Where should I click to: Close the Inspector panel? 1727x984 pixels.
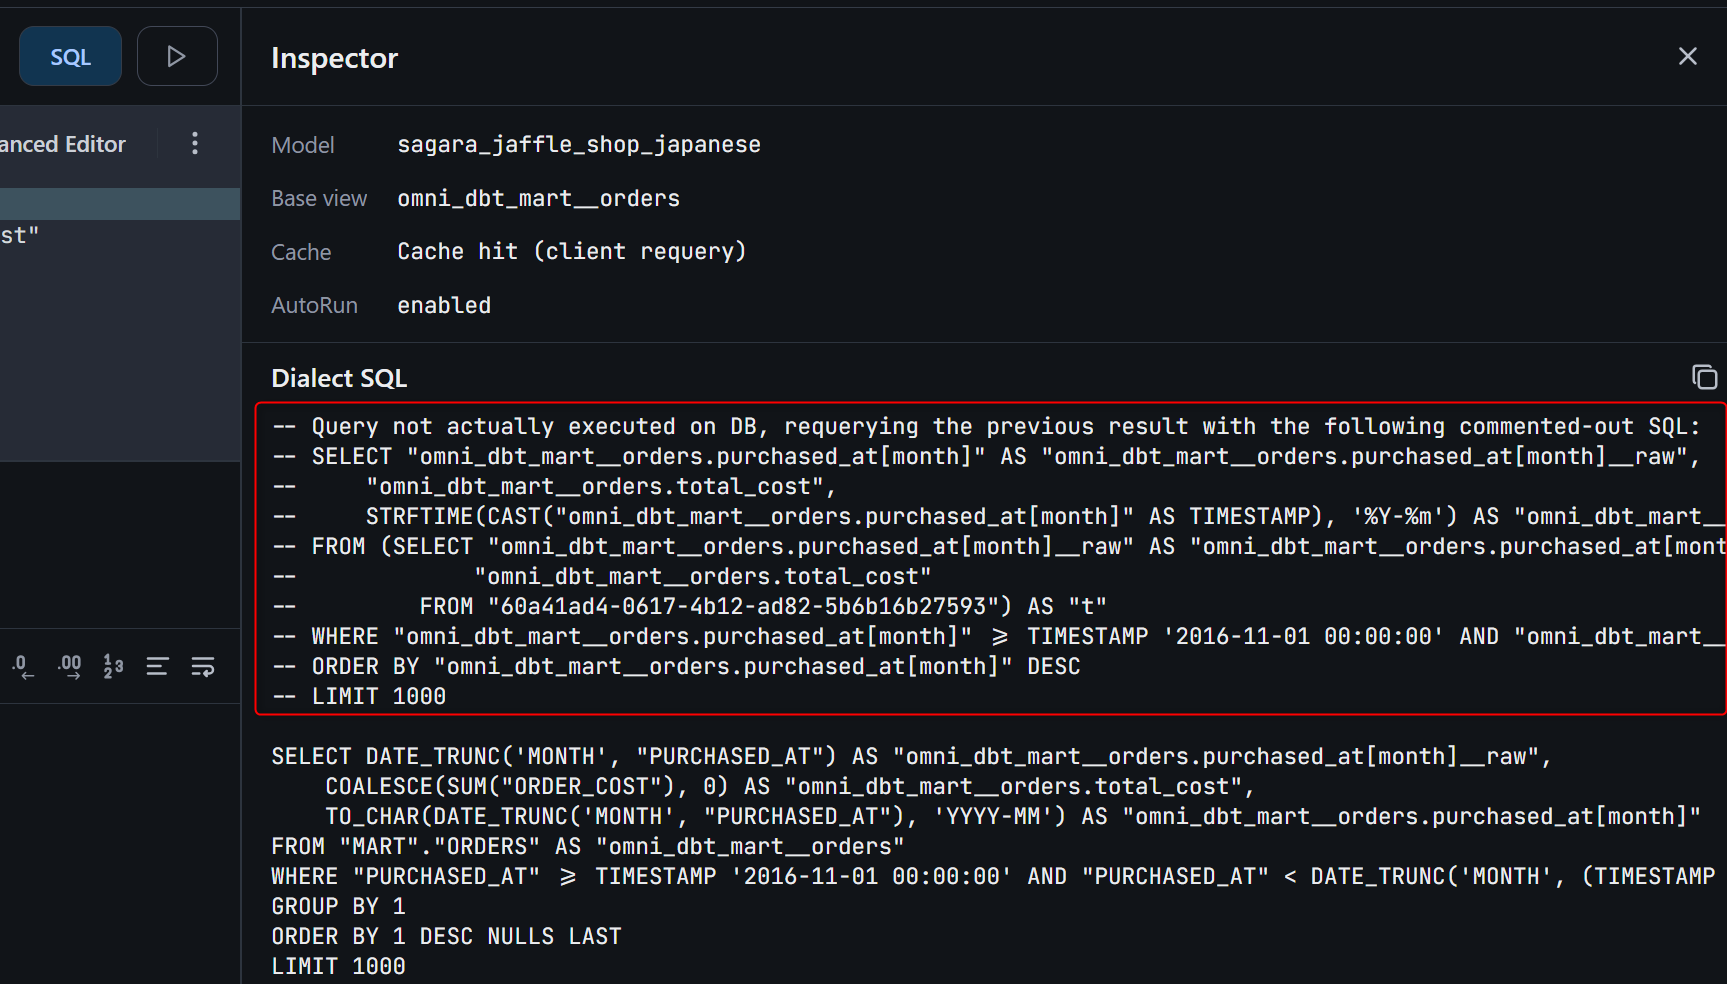(x=1687, y=57)
